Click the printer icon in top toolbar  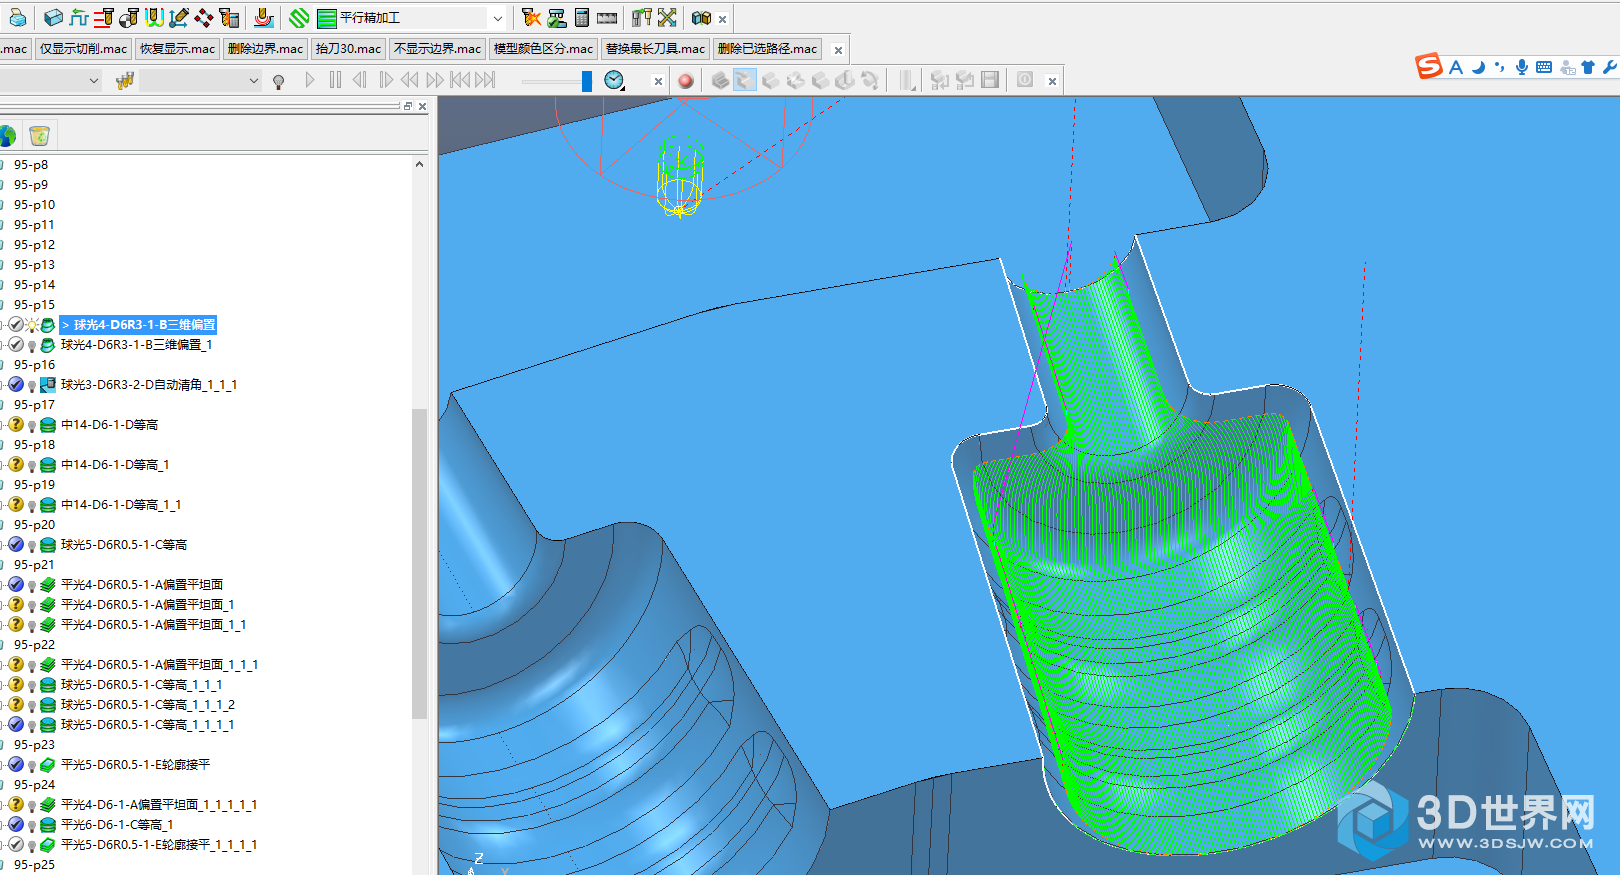17,18
